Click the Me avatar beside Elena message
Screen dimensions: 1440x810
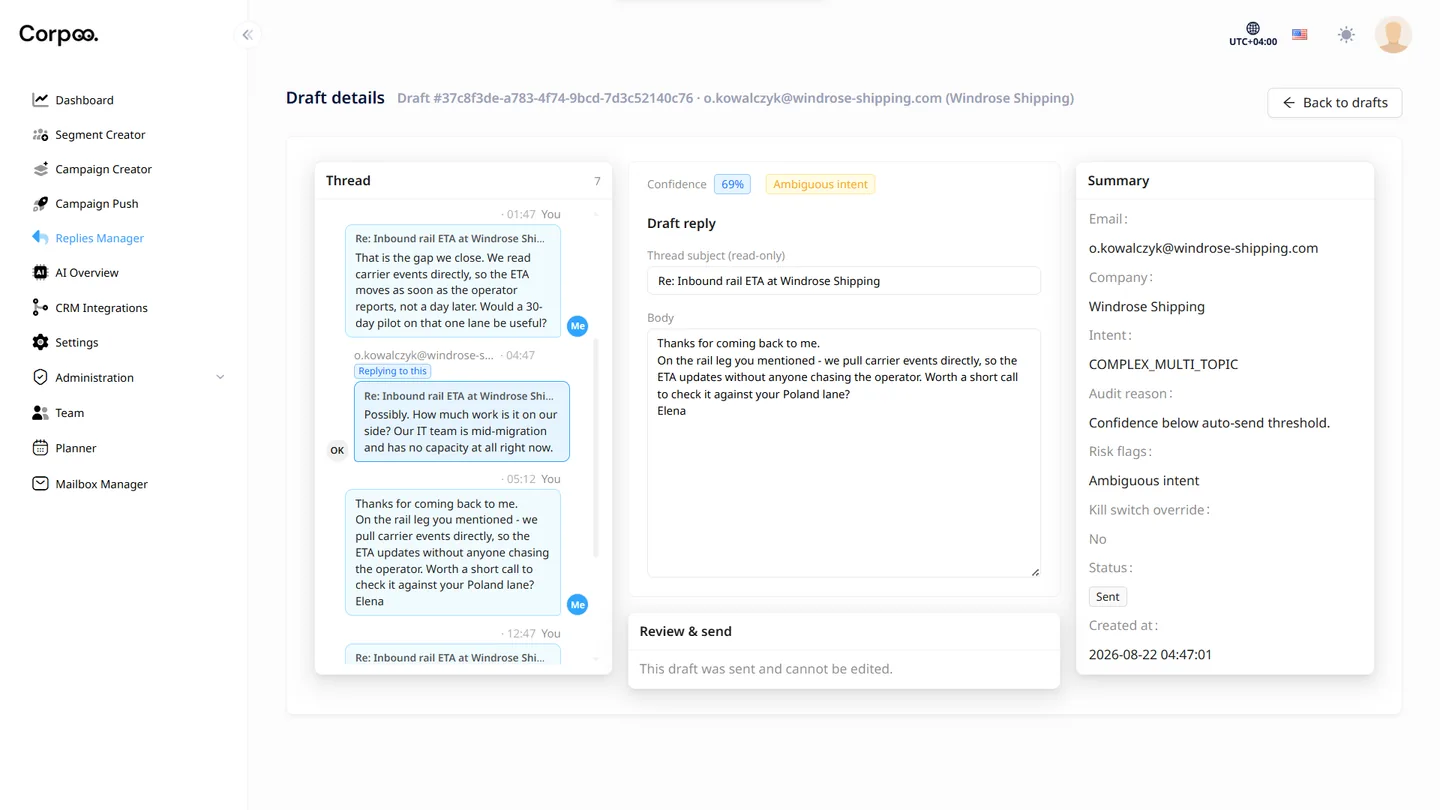(x=577, y=604)
